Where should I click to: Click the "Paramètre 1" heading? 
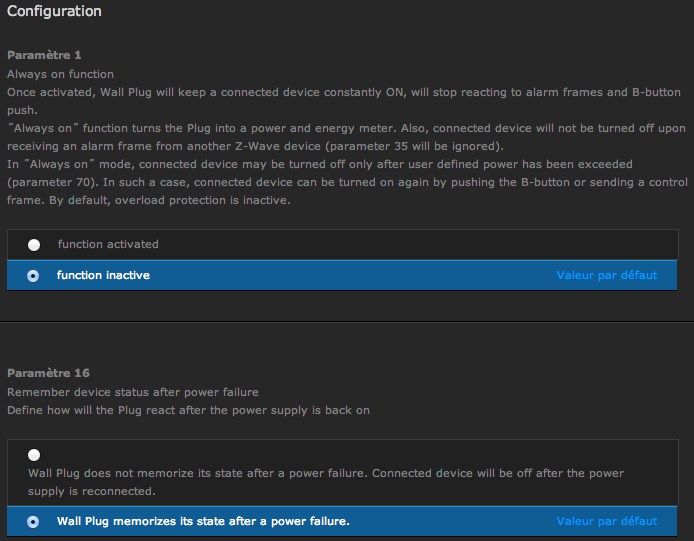44,54
